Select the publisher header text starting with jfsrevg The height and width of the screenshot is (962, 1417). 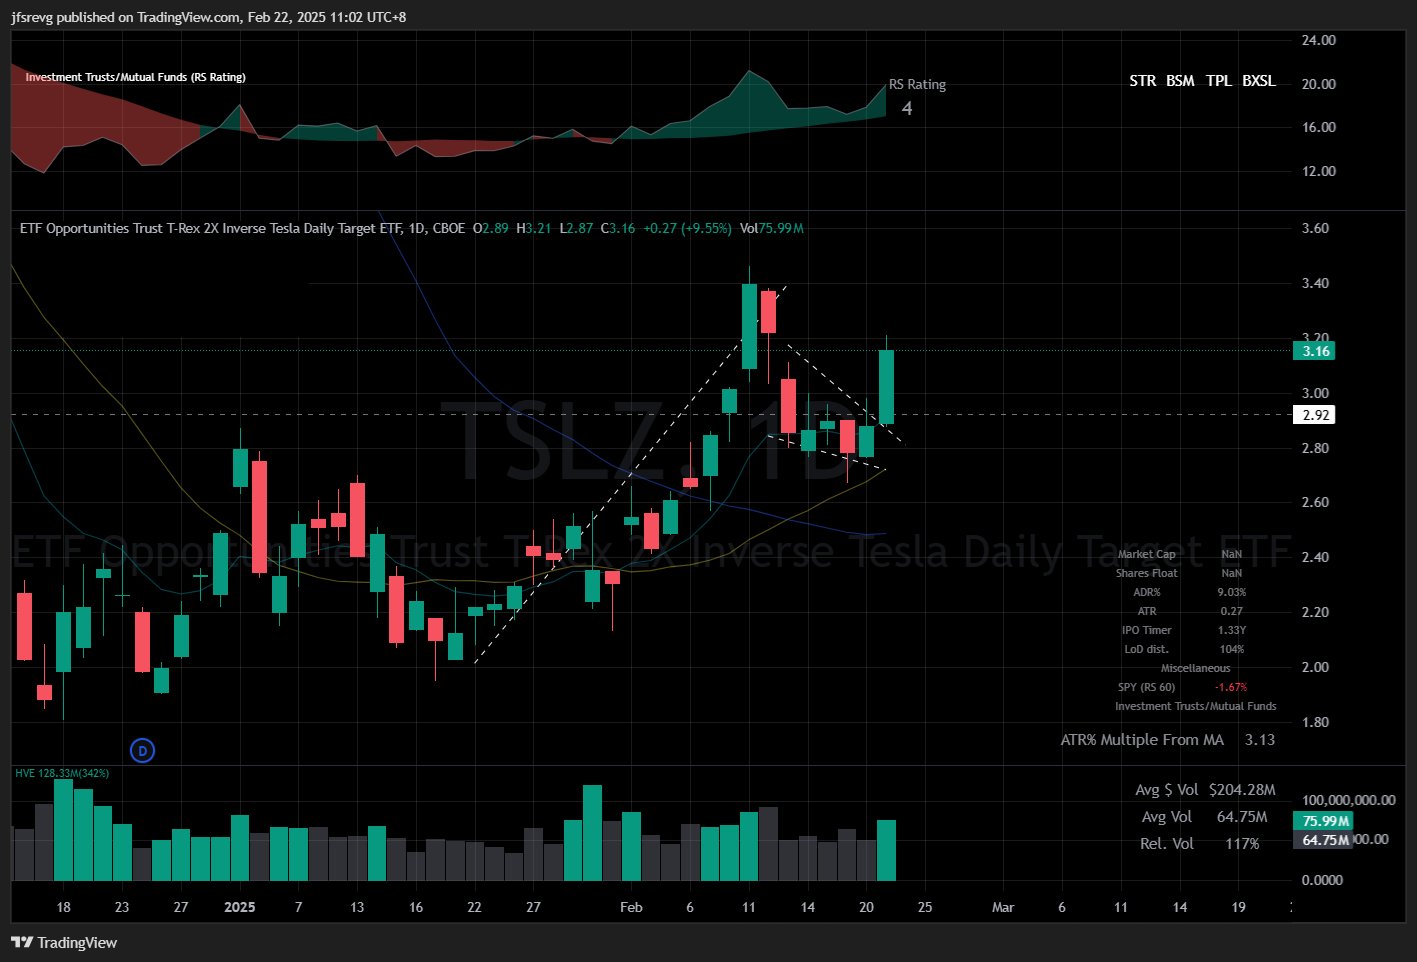click(x=209, y=17)
